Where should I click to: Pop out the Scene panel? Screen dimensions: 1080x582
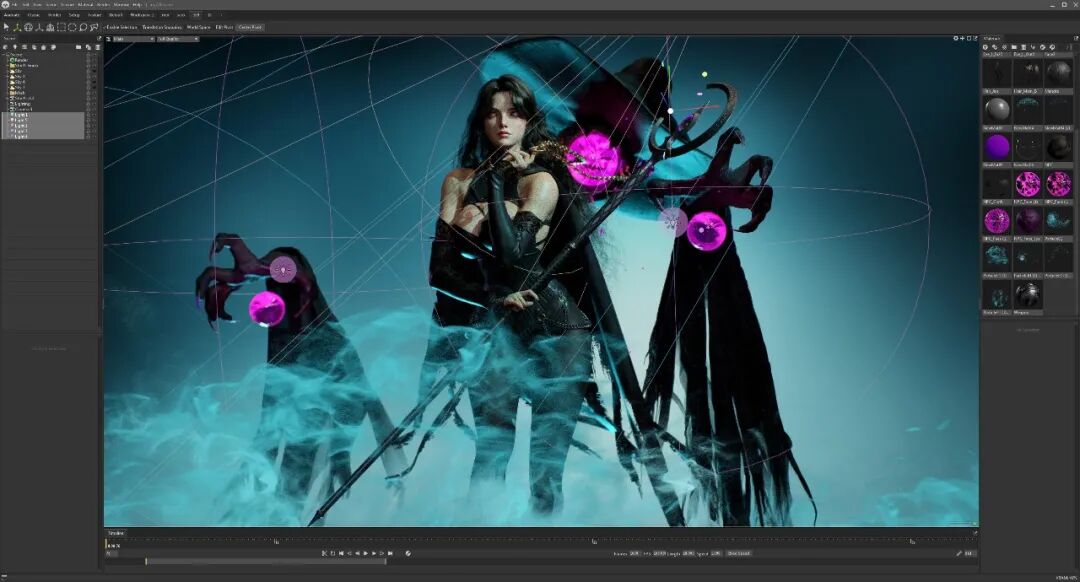click(x=99, y=38)
